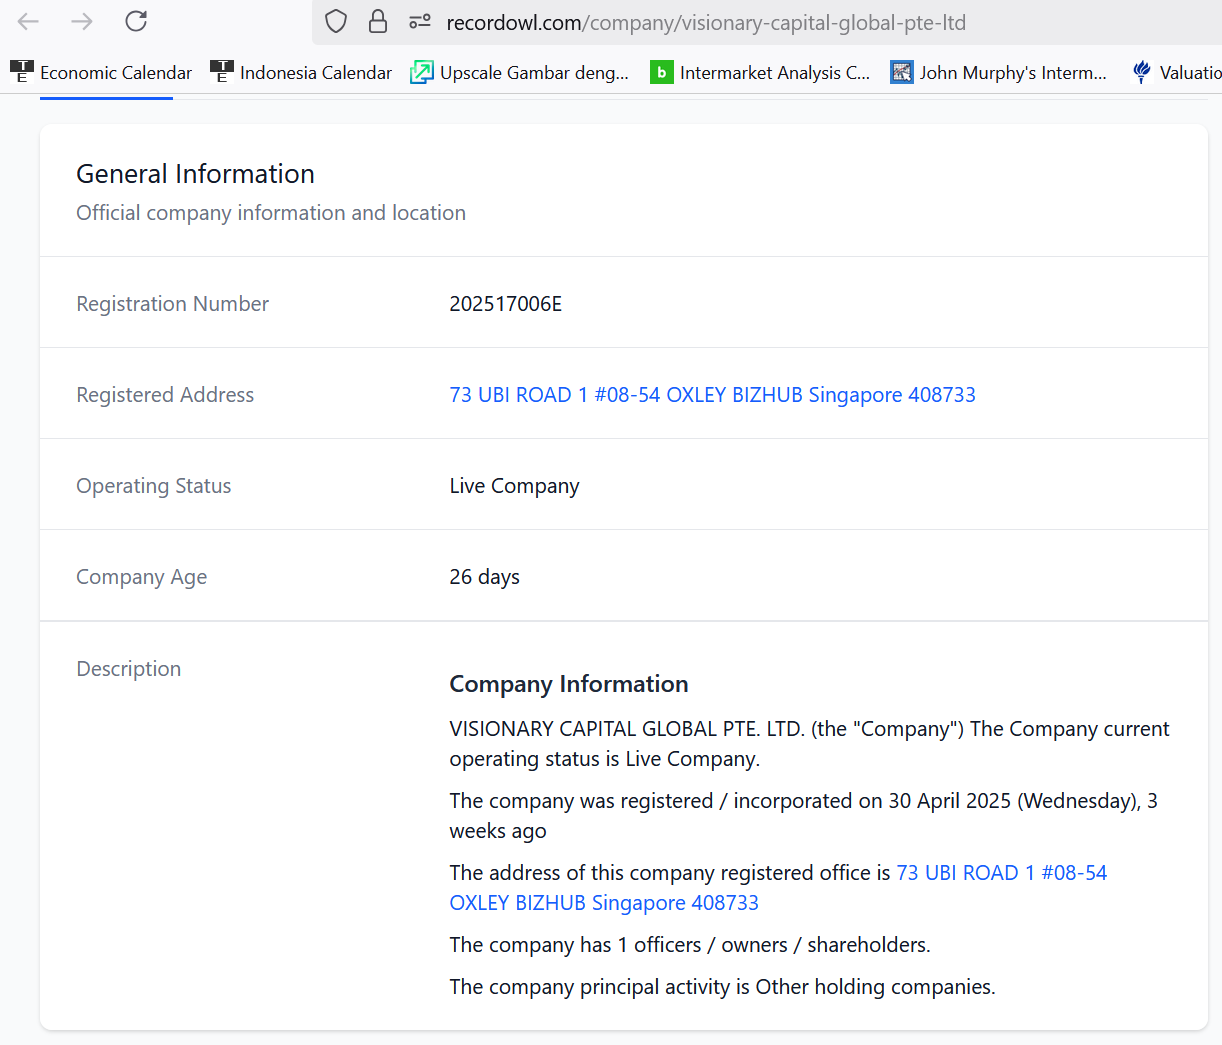The image size is (1222, 1045).
Task: Click the Company Information subheading
Action: click(x=568, y=684)
